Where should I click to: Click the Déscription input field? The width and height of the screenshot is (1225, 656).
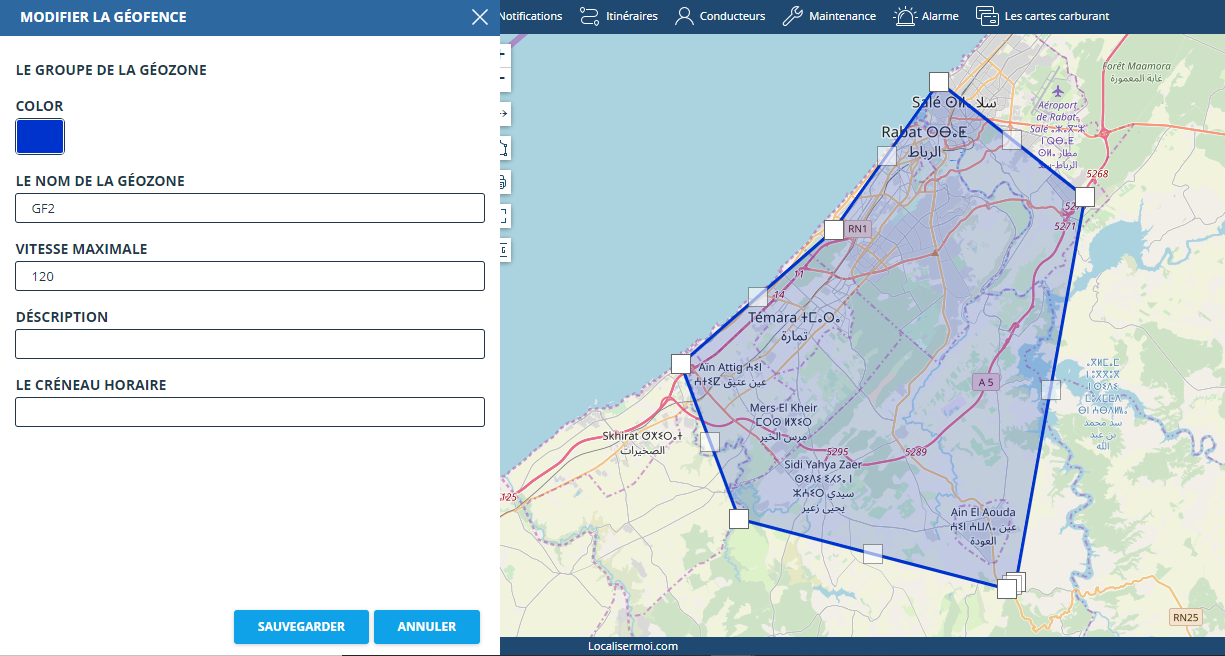coord(250,344)
